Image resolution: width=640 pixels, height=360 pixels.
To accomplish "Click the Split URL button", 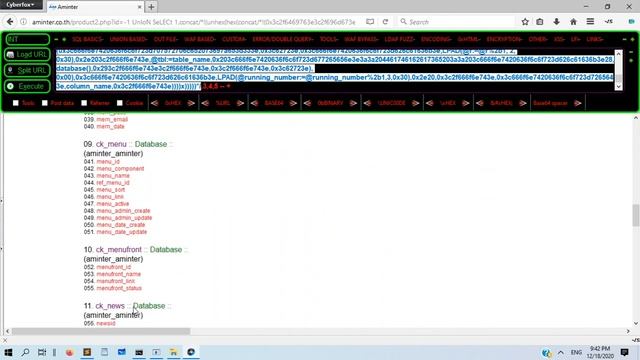I will (27, 70).
